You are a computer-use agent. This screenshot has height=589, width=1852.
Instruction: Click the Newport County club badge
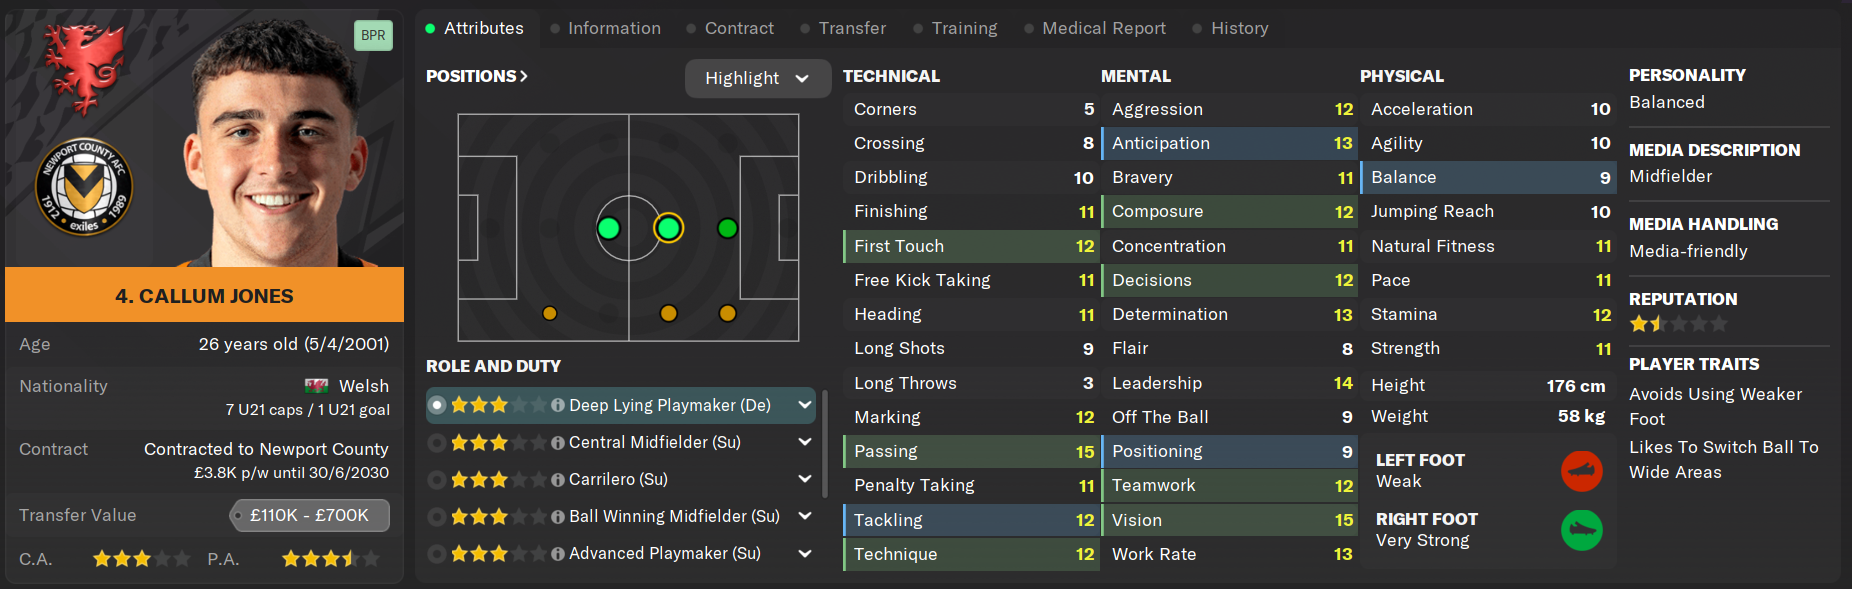(84, 187)
